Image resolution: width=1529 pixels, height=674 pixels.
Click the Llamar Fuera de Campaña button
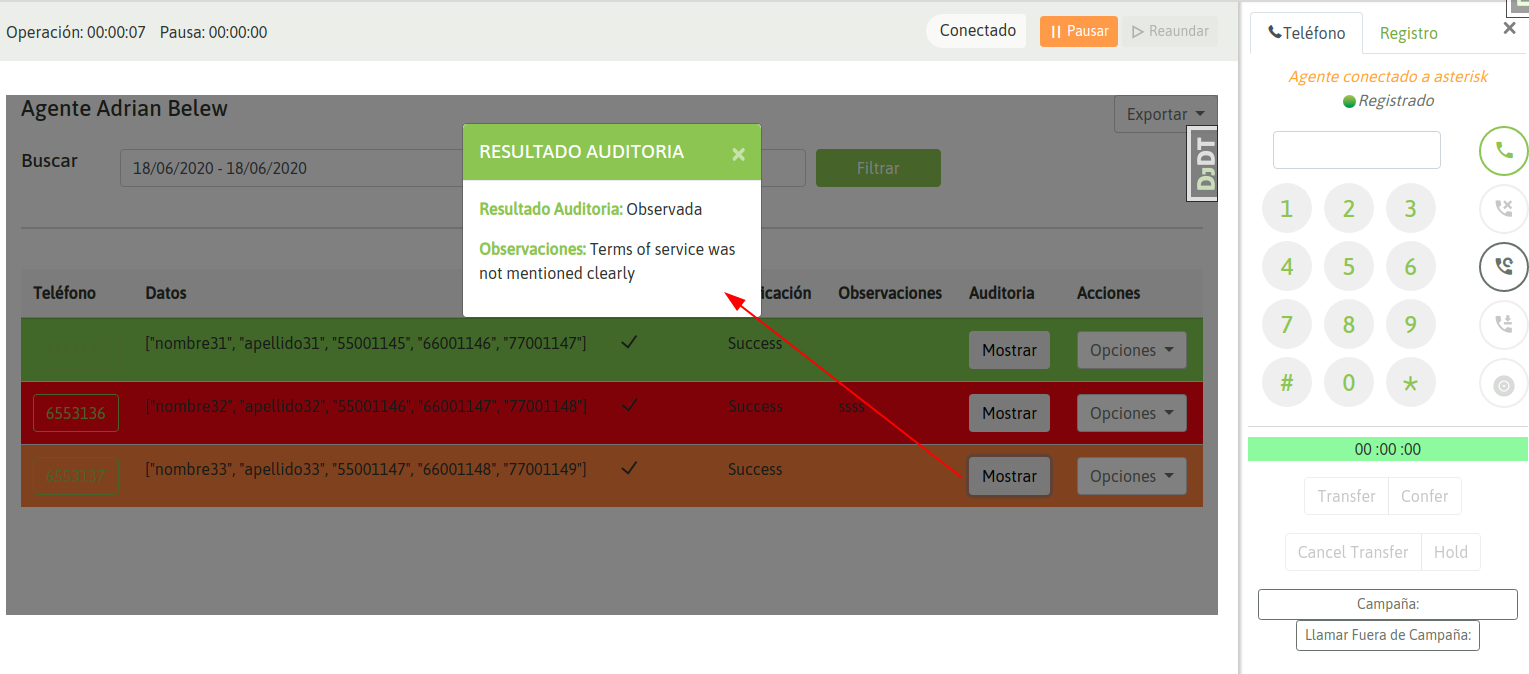pos(1387,635)
